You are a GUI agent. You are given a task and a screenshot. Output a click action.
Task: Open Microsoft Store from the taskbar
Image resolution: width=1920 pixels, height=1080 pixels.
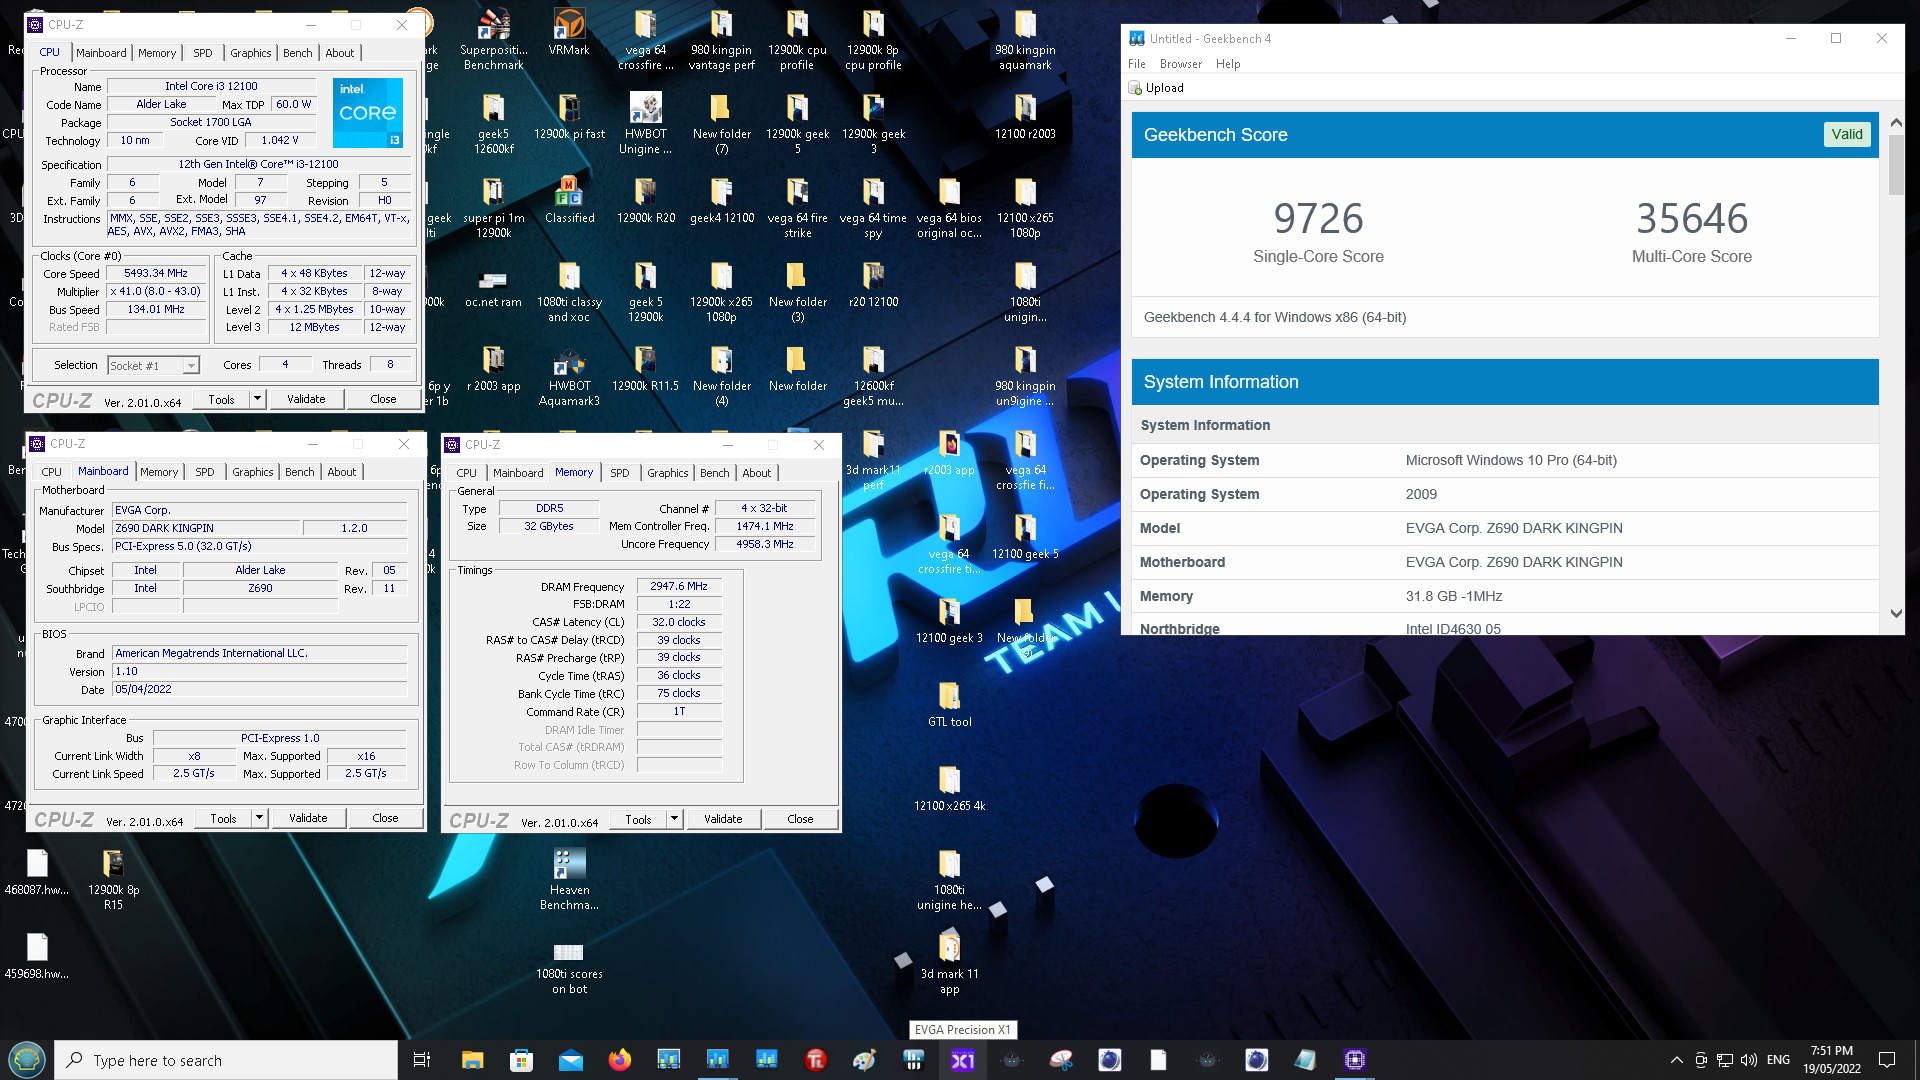click(522, 1060)
